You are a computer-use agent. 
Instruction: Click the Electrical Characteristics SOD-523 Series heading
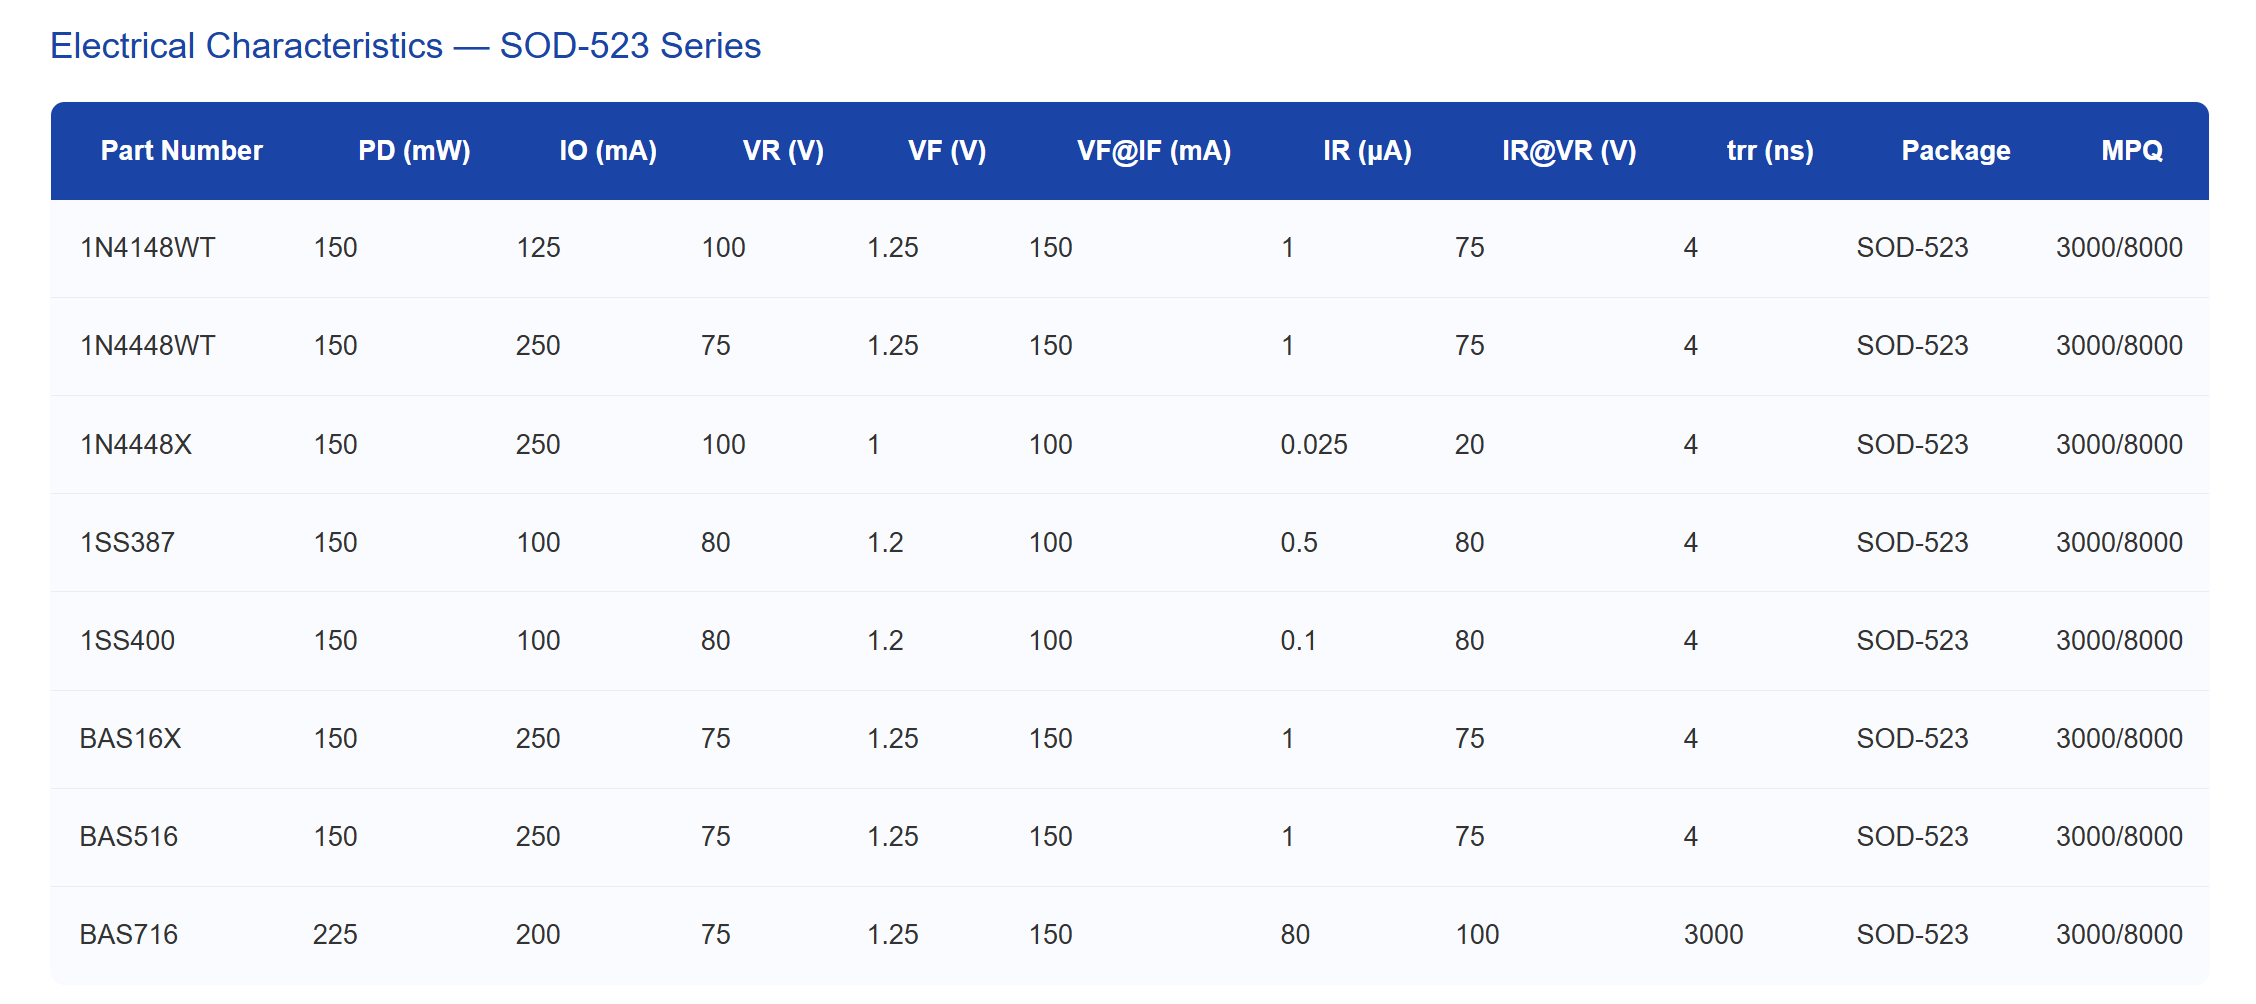click(x=405, y=46)
